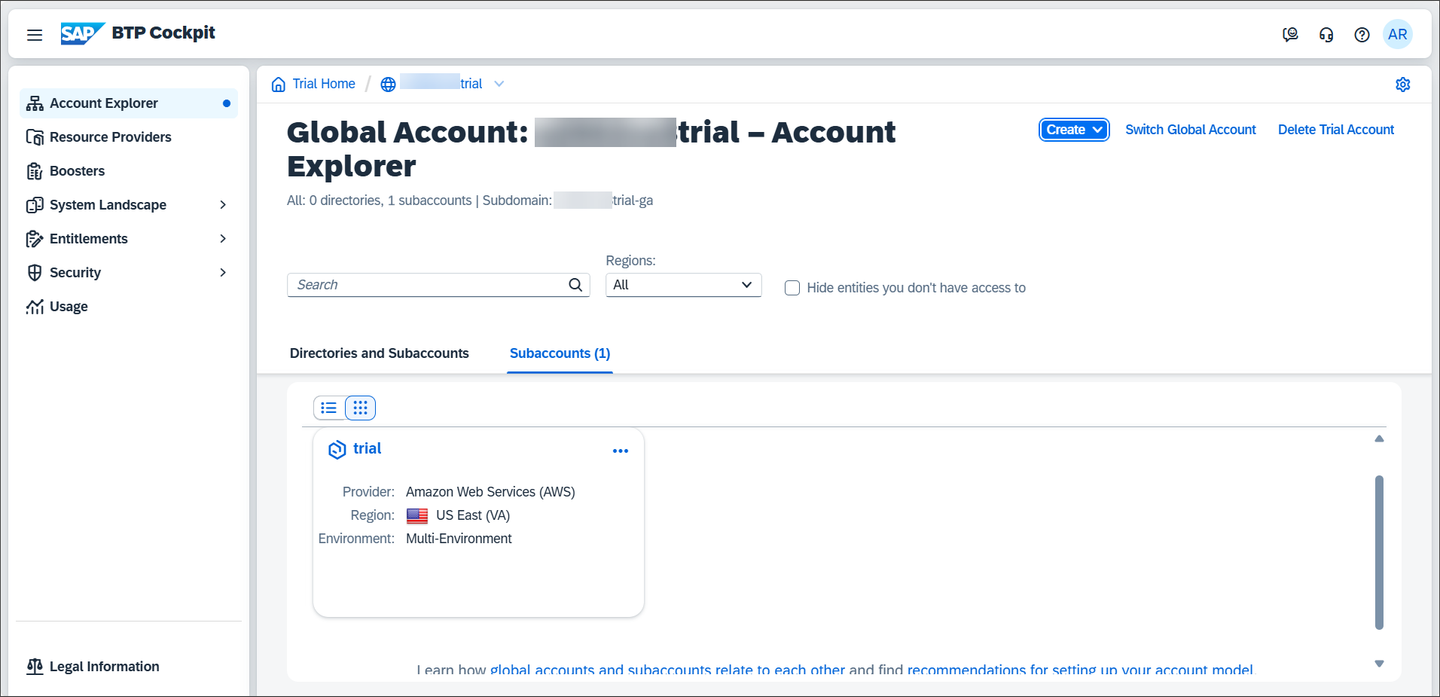Click the System Landscape icon
The height and width of the screenshot is (697, 1440).
(x=35, y=205)
